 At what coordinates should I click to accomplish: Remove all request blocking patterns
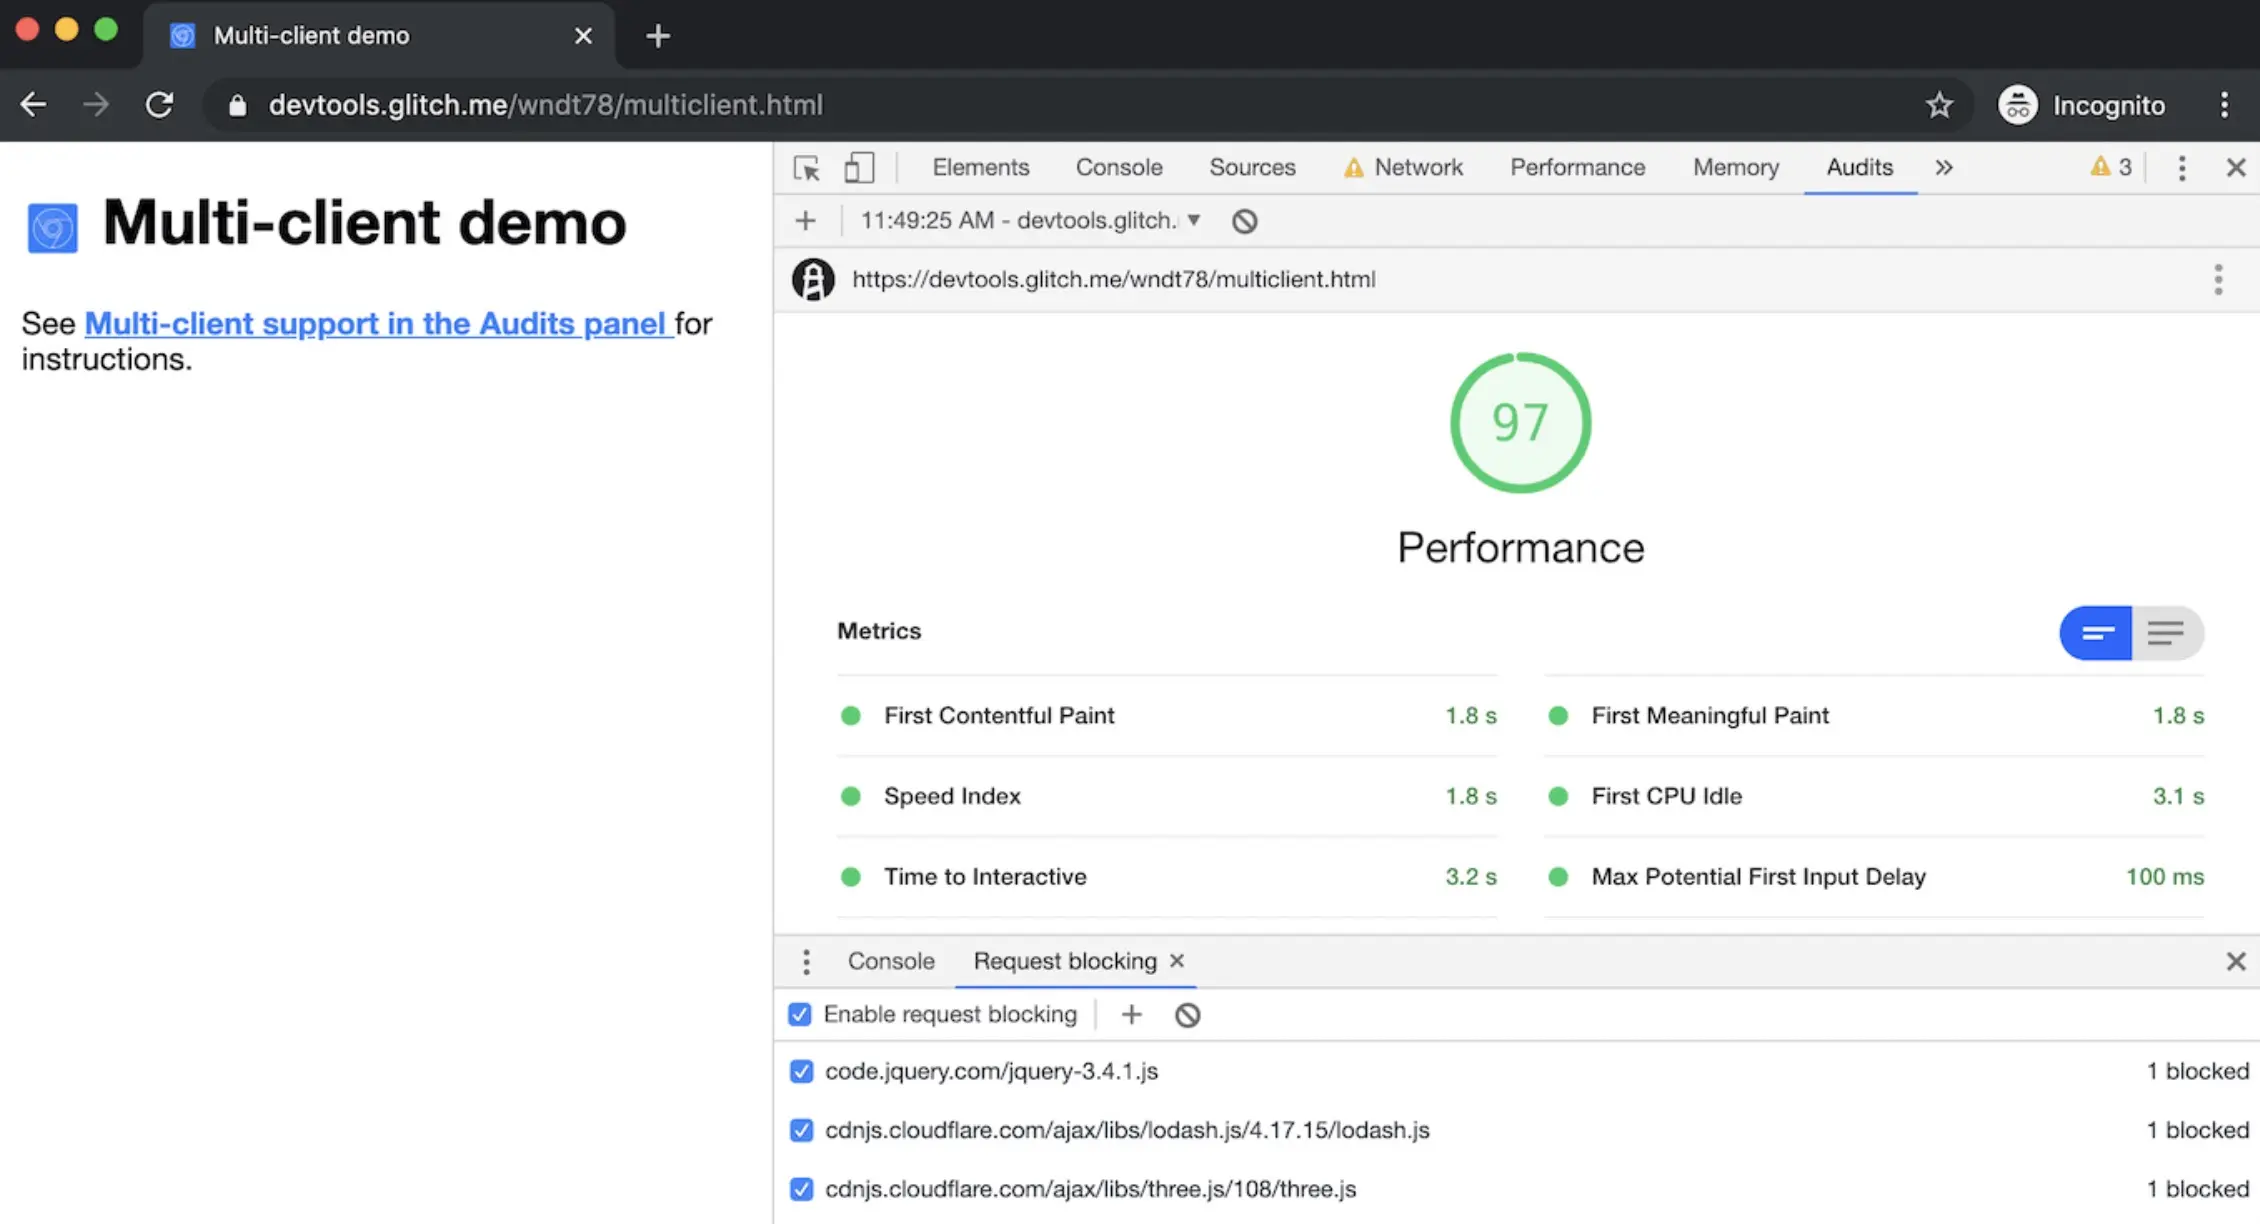pos(1187,1015)
